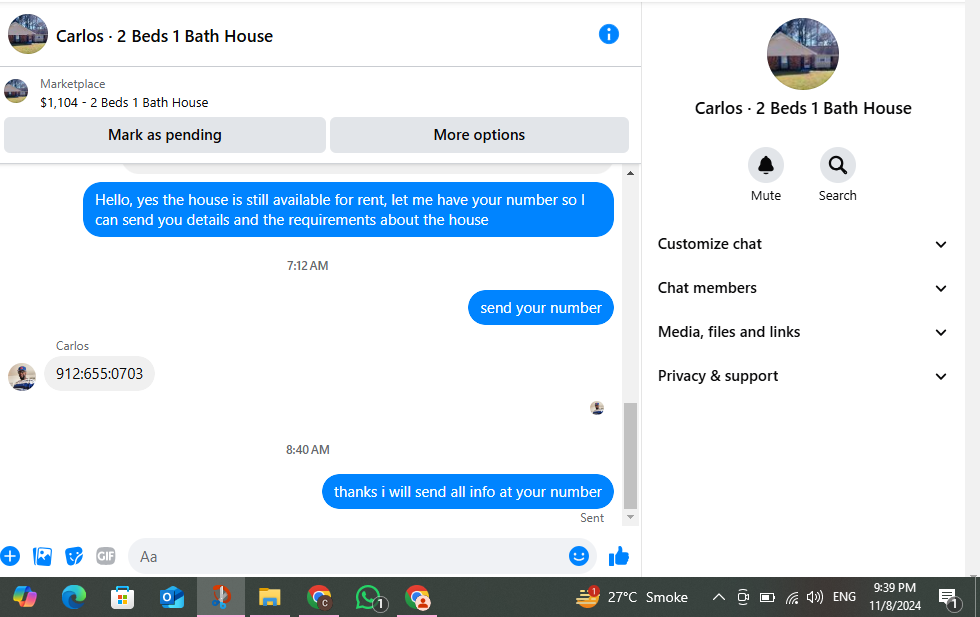The width and height of the screenshot is (980, 617).
Task: Attach a photo with image icon
Action: tap(42, 556)
